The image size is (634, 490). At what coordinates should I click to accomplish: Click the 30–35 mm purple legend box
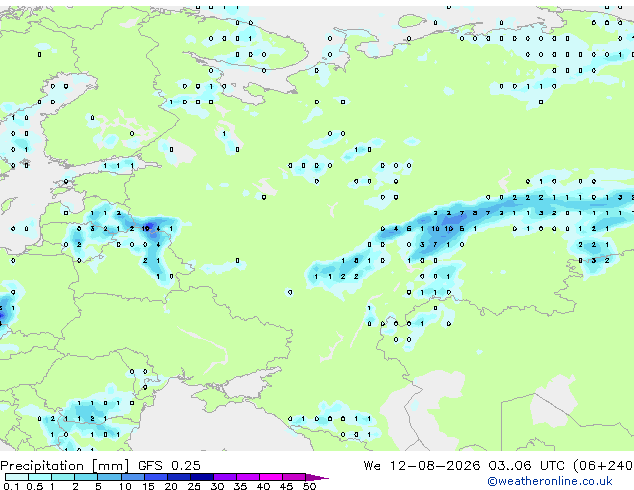[224, 477]
